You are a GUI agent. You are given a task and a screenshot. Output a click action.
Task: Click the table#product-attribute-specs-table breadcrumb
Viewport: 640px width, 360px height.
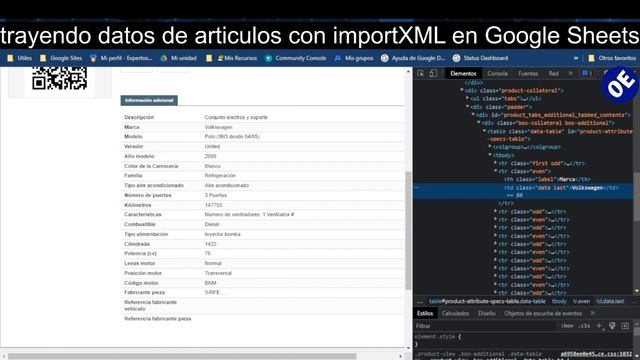pos(487,301)
